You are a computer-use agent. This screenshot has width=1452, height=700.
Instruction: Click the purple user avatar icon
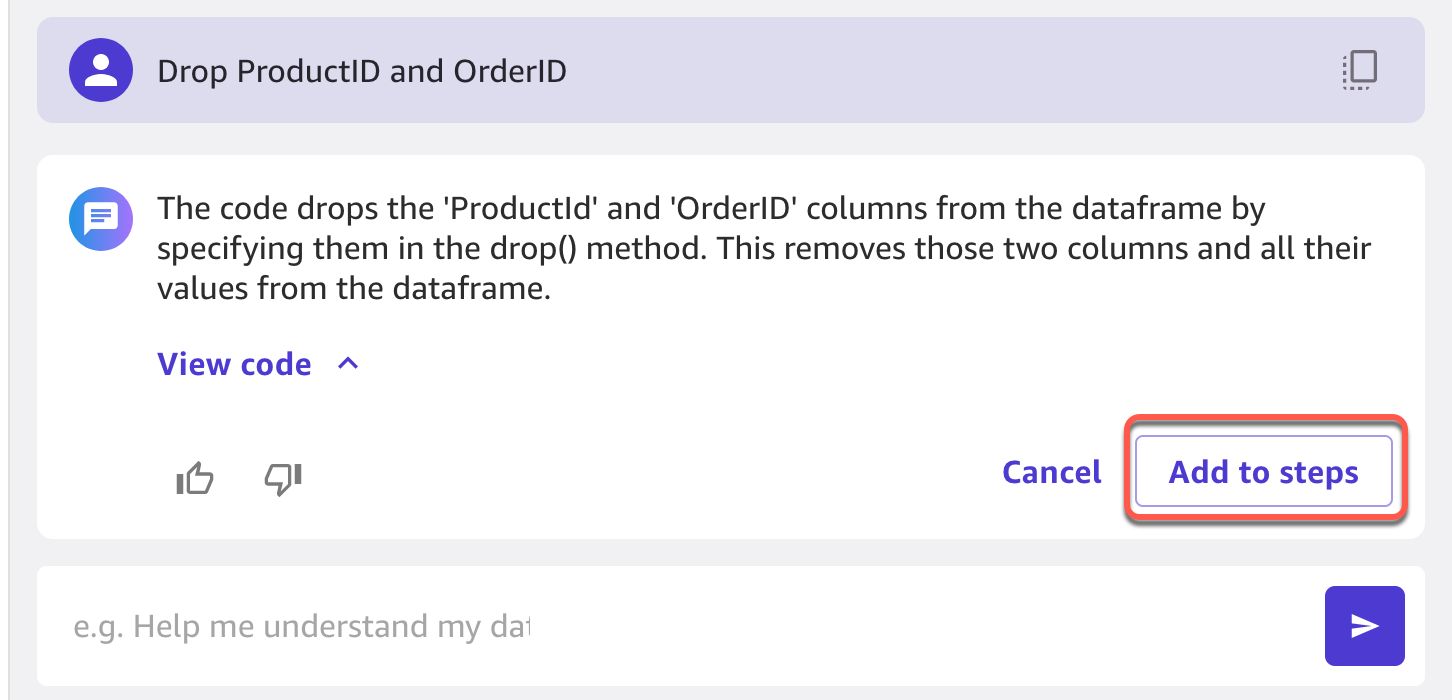tap(101, 70)
